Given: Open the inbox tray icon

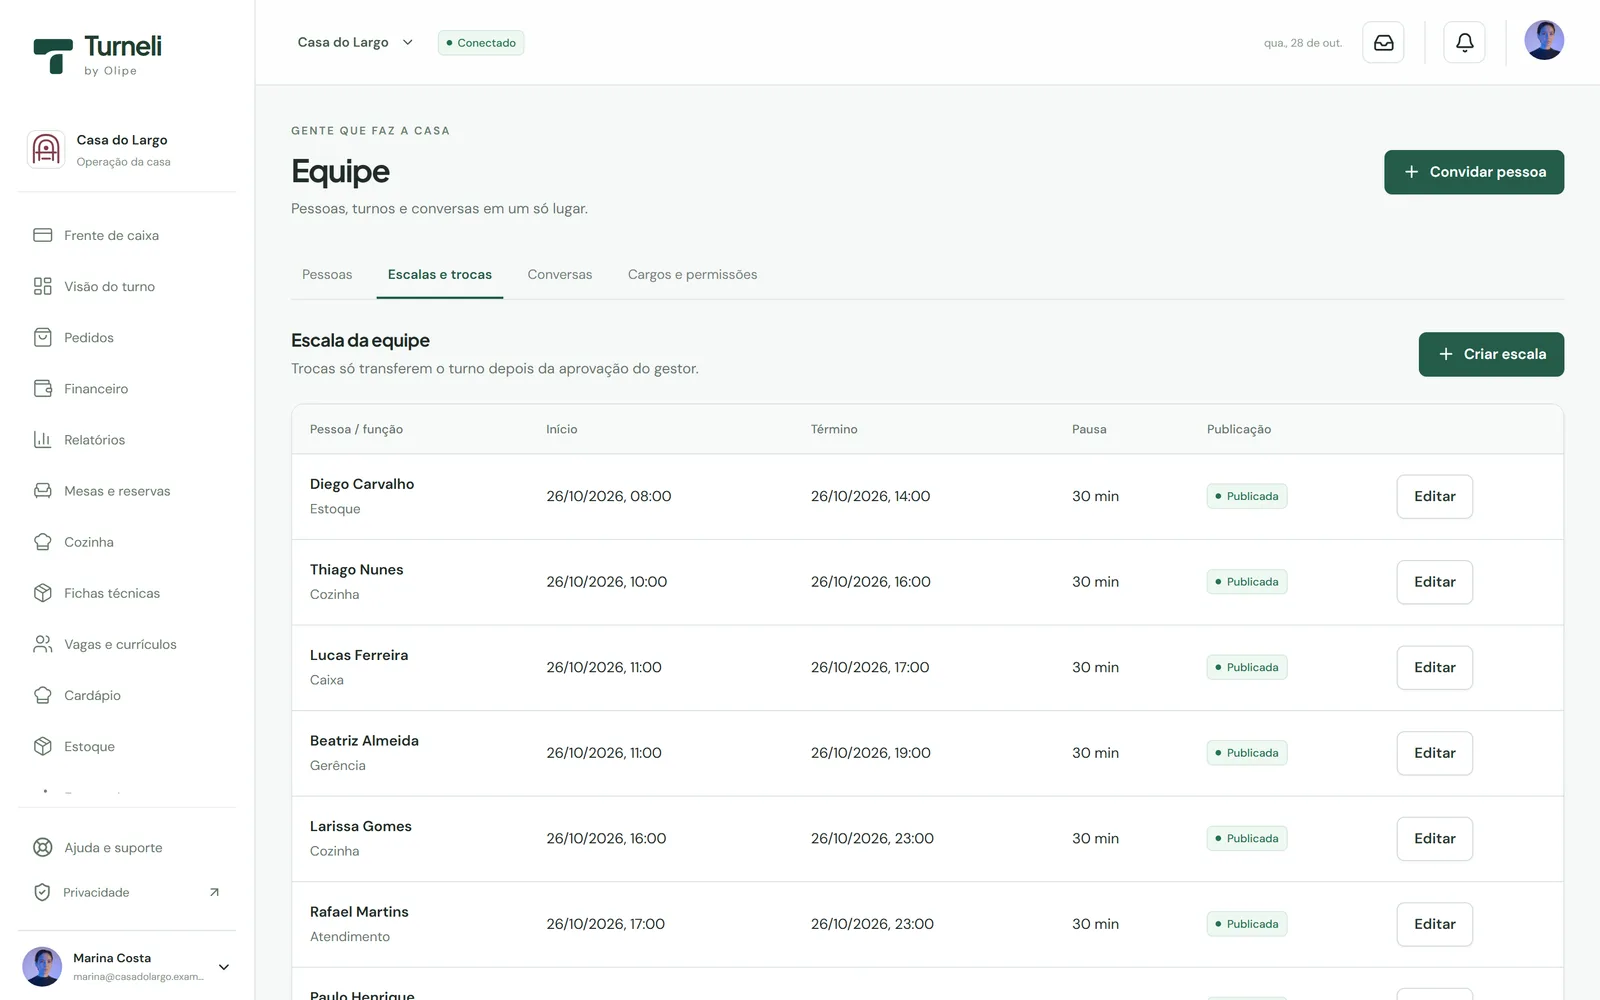Looking at the screenshot, I should 1383,43.
